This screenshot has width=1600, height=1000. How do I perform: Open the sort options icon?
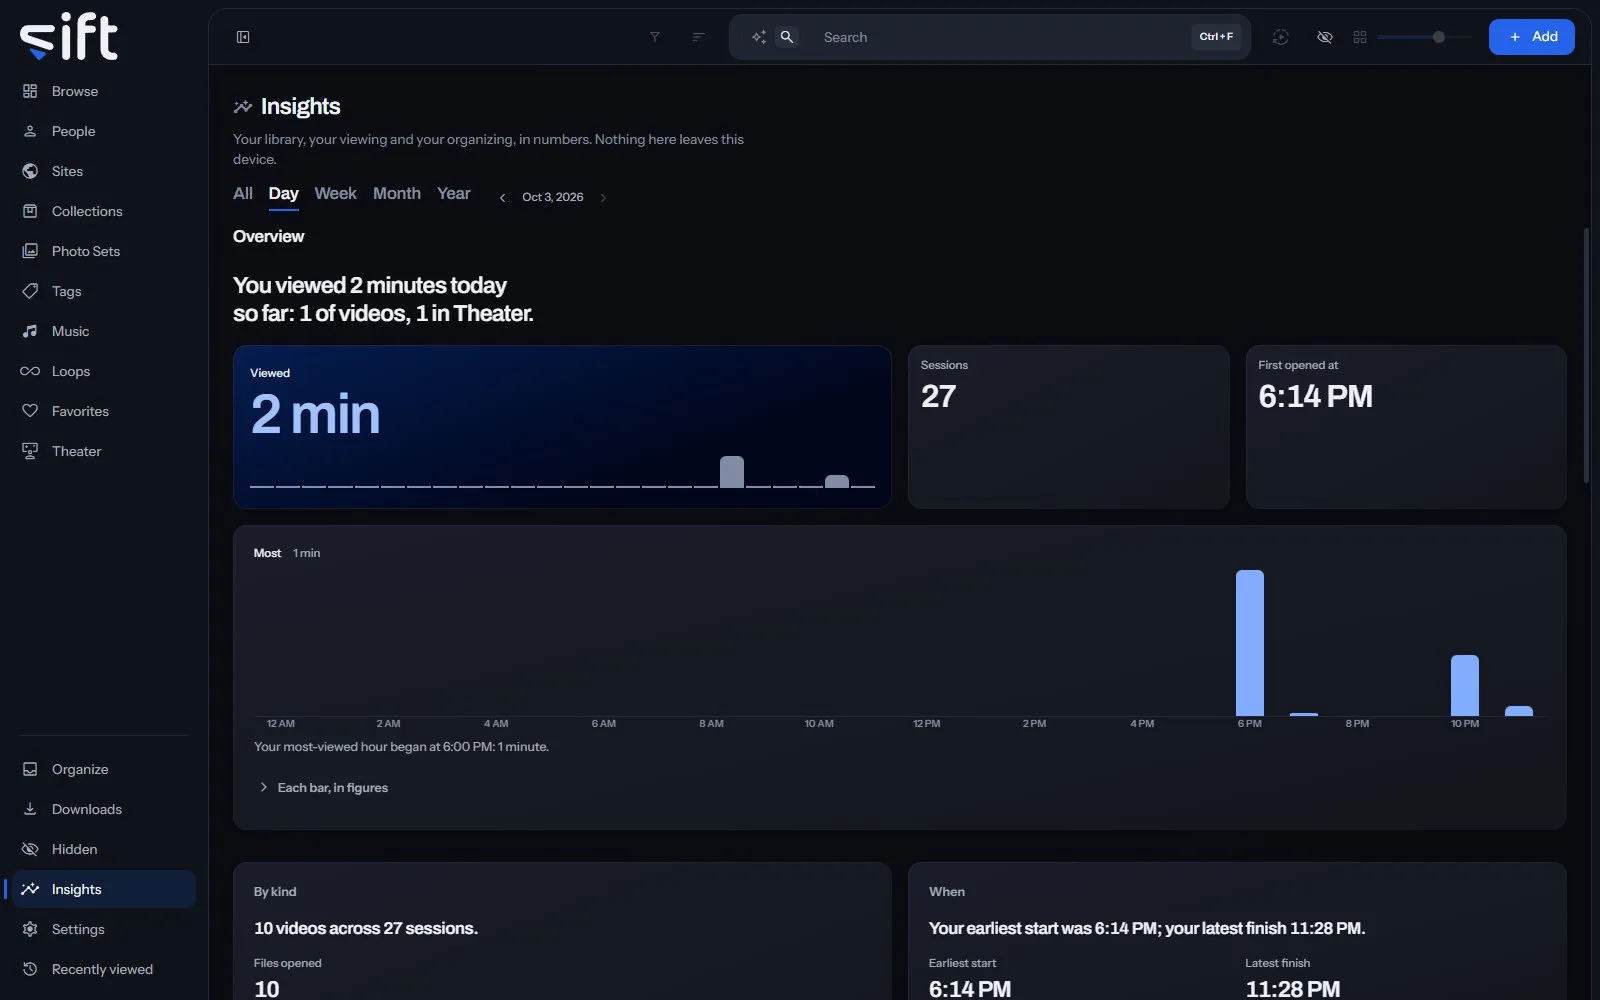[699, 37]
